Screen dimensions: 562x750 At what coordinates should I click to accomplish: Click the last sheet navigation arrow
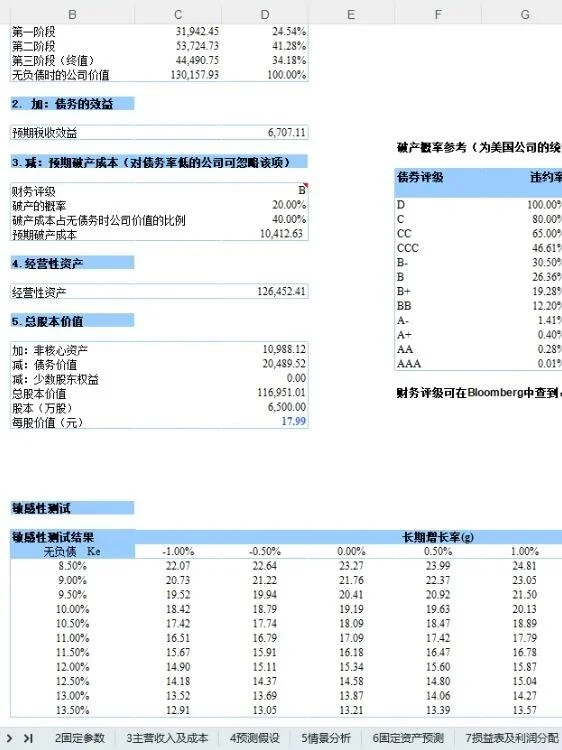pos(28,738)
